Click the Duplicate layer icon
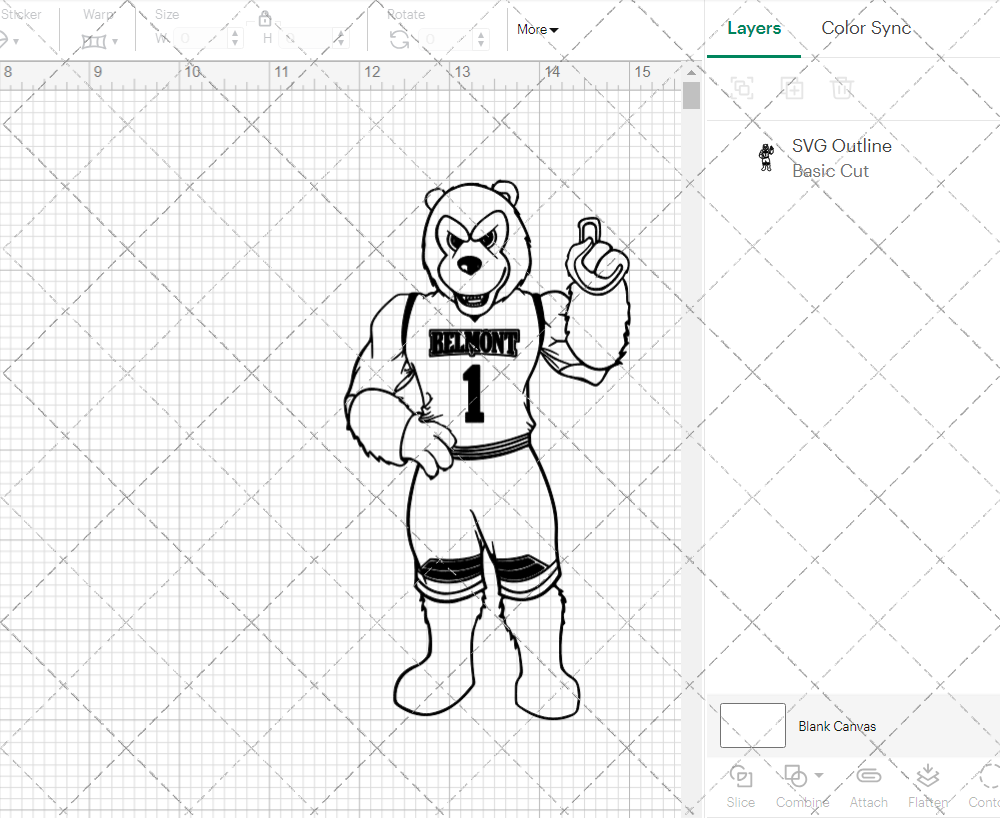 point(793,88)
